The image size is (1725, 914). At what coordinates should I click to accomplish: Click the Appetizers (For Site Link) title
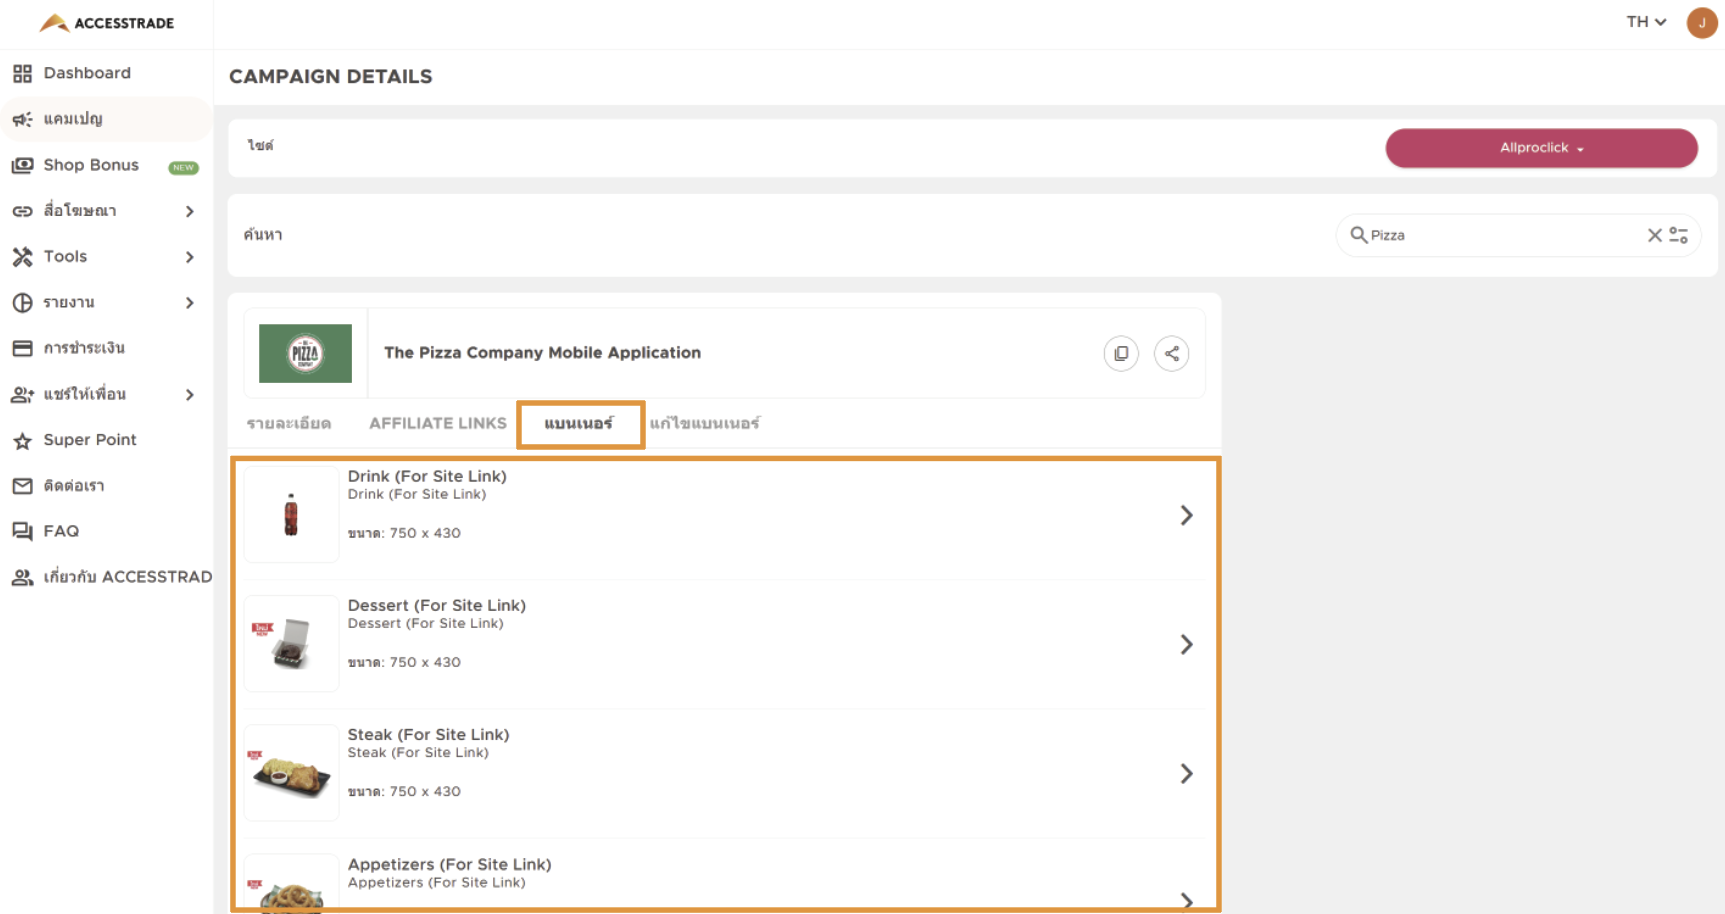[450, 864]
